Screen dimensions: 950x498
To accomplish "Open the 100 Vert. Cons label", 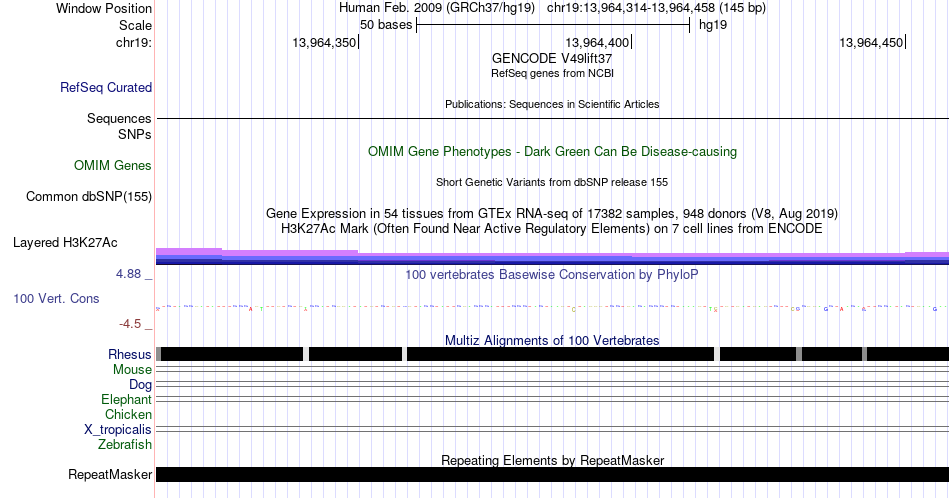I will click(56, 298).
